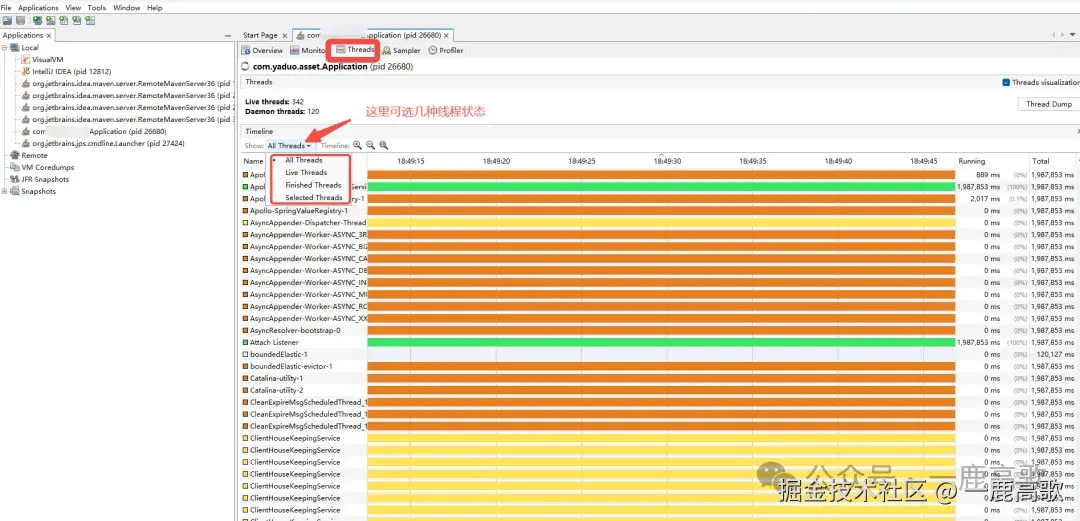The height and width of the screenshot is (521, 1080).
Task: Close the Timeline section
Action: click(1077, 131)
